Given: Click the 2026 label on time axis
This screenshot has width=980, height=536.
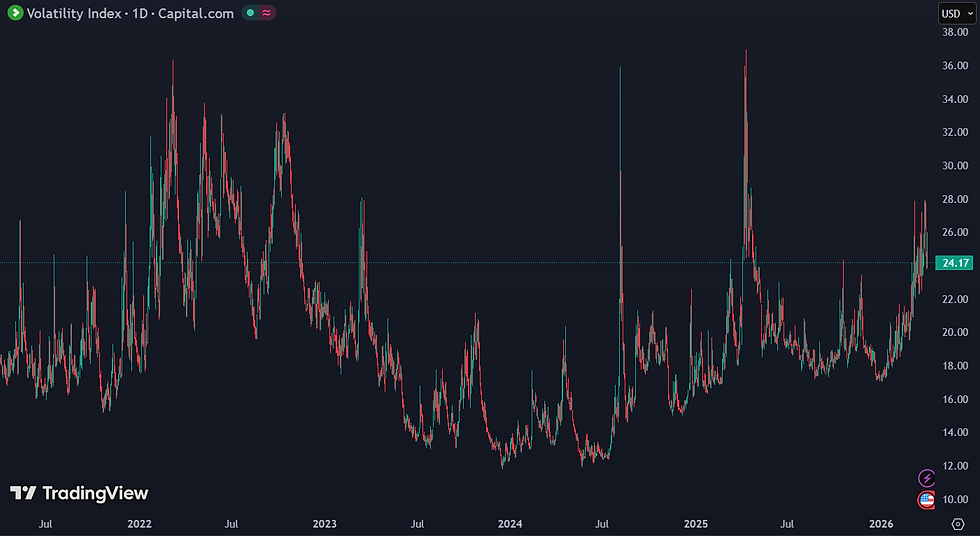Looking at the screenshot, I should (x=881, y=524).
